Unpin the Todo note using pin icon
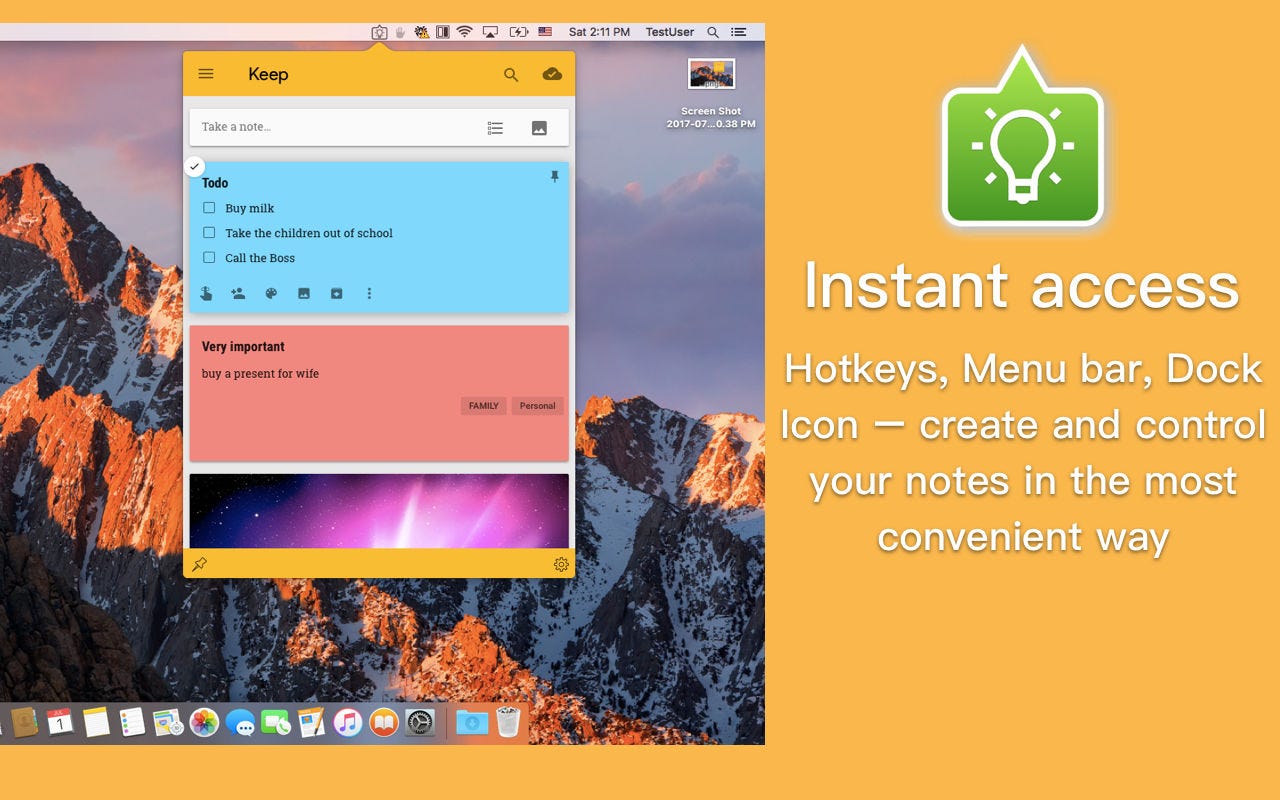Viewport: 1280px width, 800px height. (555, 177)
